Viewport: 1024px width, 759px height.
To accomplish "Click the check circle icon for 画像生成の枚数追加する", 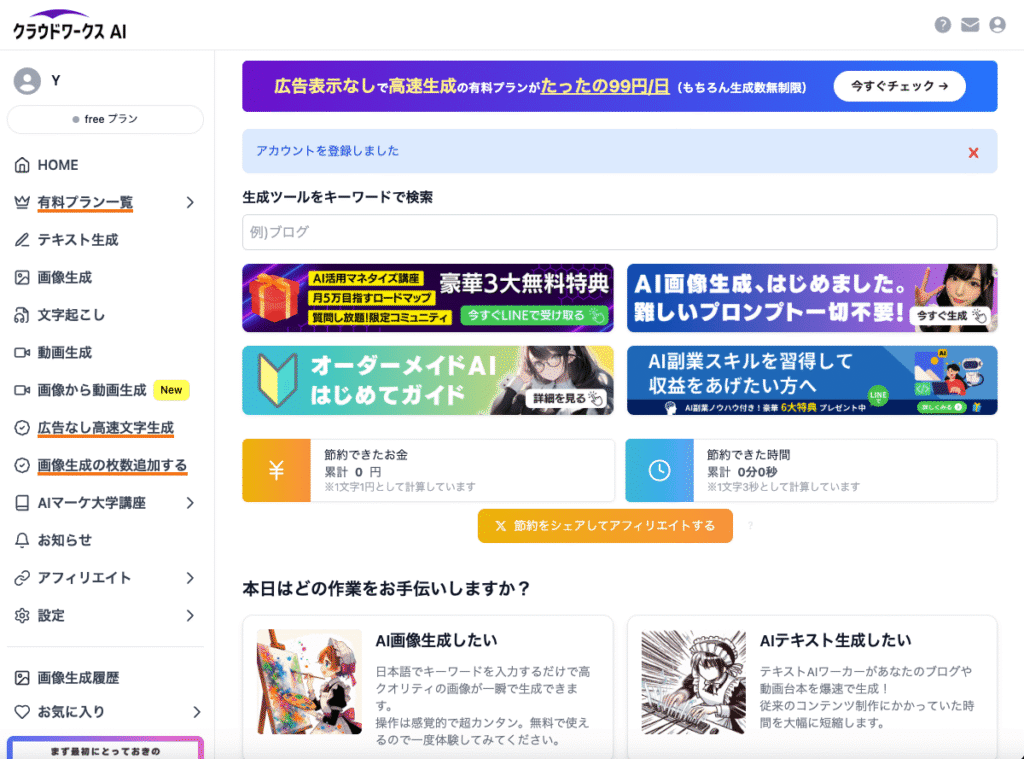I will coord(22,465).
